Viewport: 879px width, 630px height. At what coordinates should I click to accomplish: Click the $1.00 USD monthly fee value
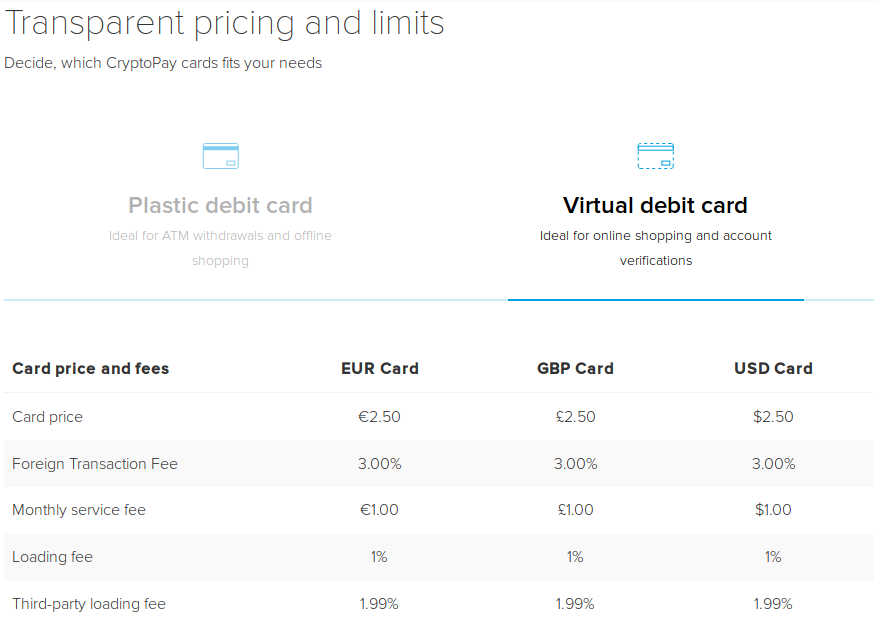tap(773, 509)
